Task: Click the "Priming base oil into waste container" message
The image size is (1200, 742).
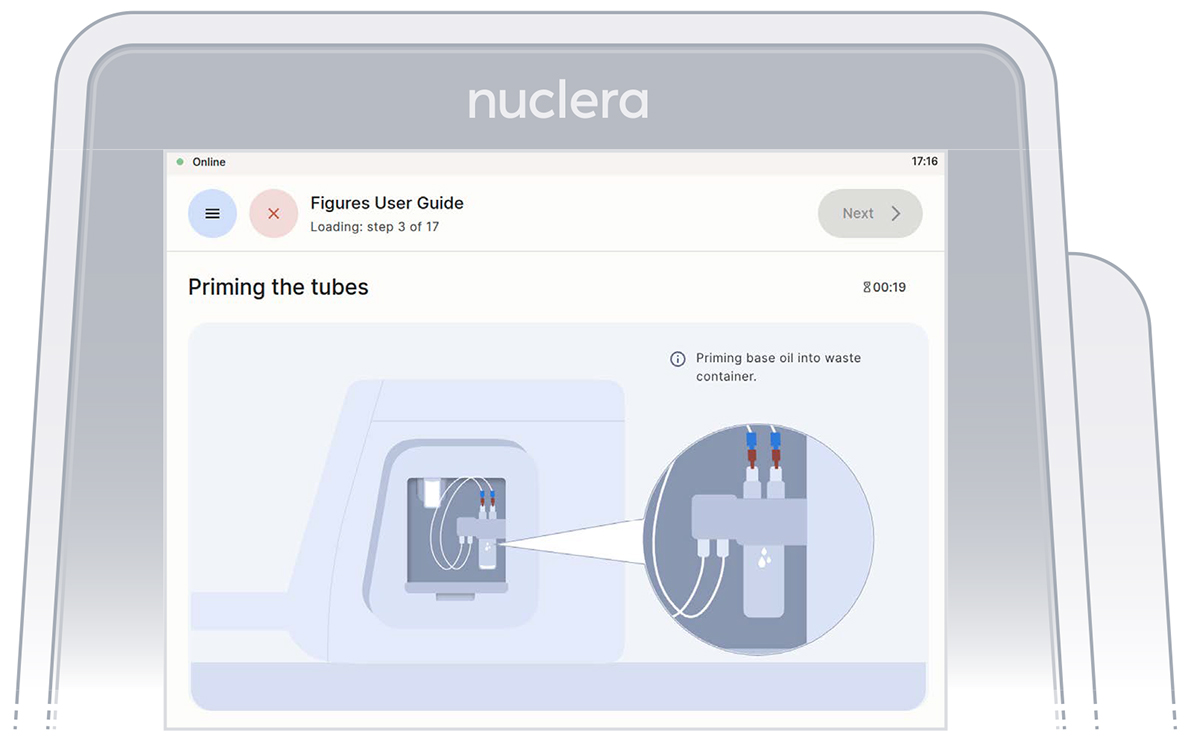Action: click(778, 367)
